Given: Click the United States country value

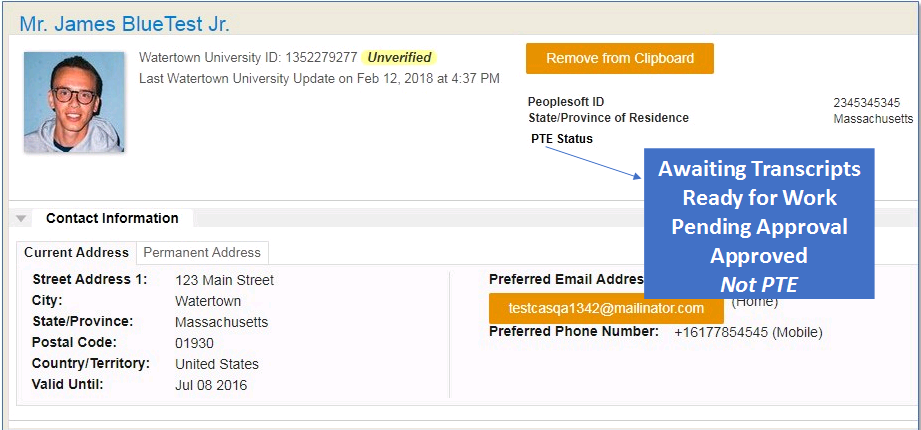Looking at the screenshot, I should [x=216, y=364].
